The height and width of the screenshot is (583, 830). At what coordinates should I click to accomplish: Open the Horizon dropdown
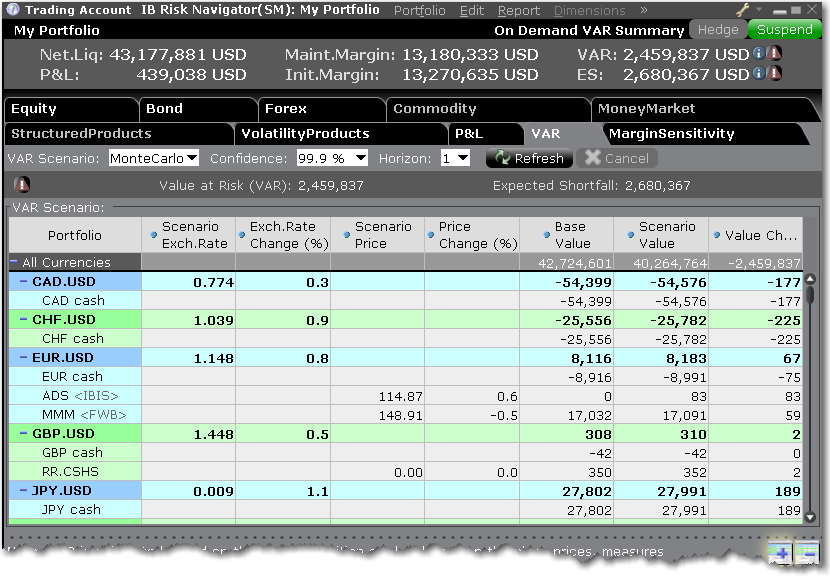(455, 158)
